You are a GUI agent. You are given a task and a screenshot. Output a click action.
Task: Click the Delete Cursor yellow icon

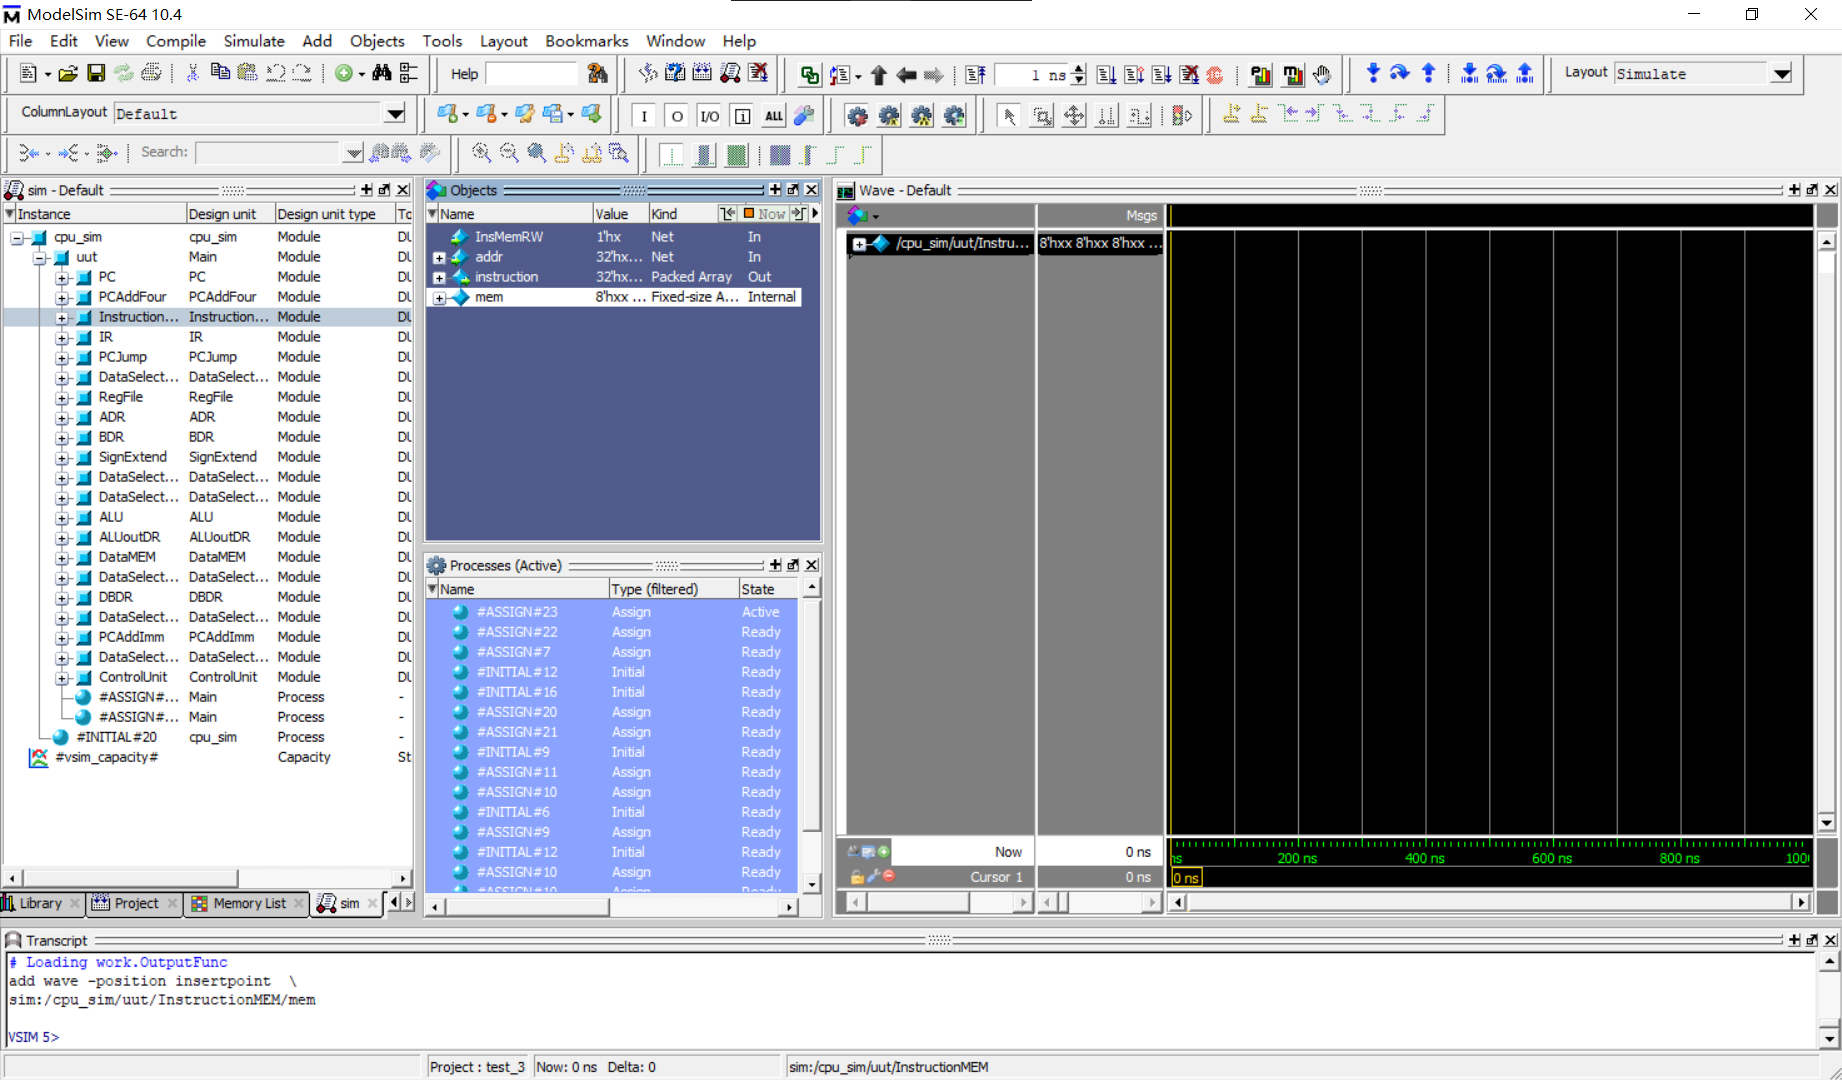click(x=1260, y=115)
